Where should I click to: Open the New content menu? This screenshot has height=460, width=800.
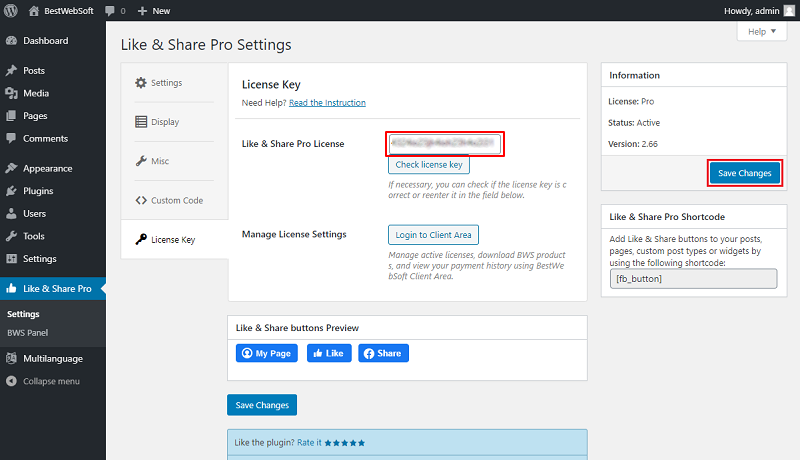tap(154, 11)
